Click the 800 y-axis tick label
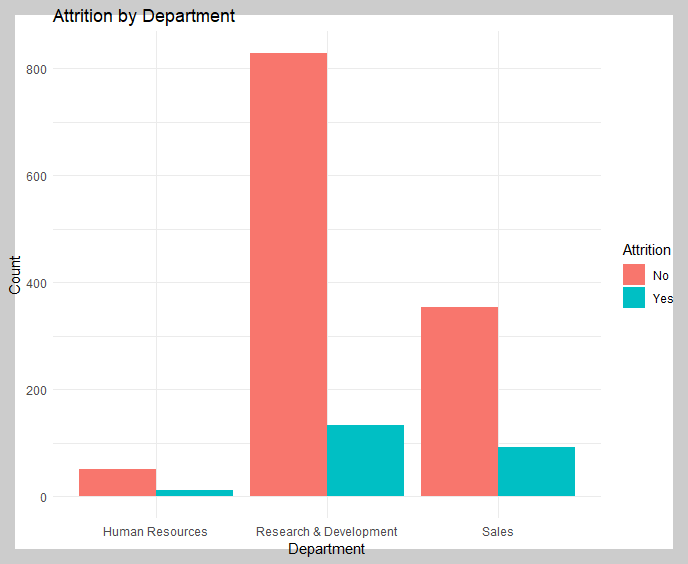688x564 pixels. point(36,69)
